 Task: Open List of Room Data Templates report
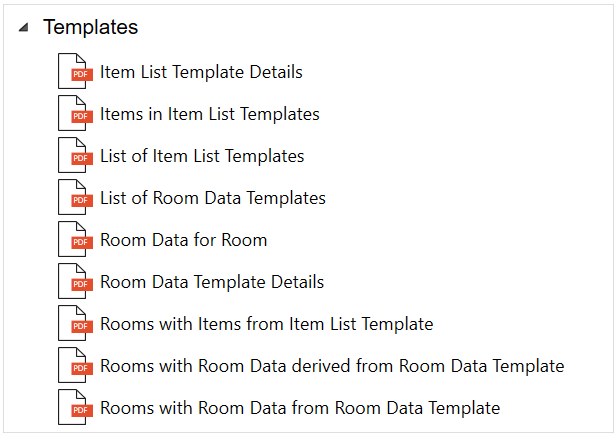pos(213,198)
